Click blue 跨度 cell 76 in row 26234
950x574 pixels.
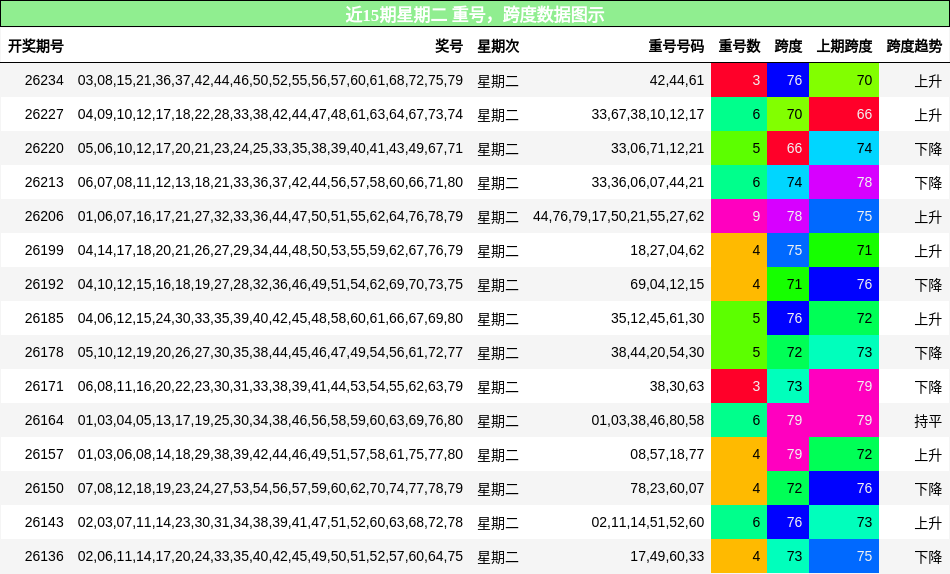[788, 80]
